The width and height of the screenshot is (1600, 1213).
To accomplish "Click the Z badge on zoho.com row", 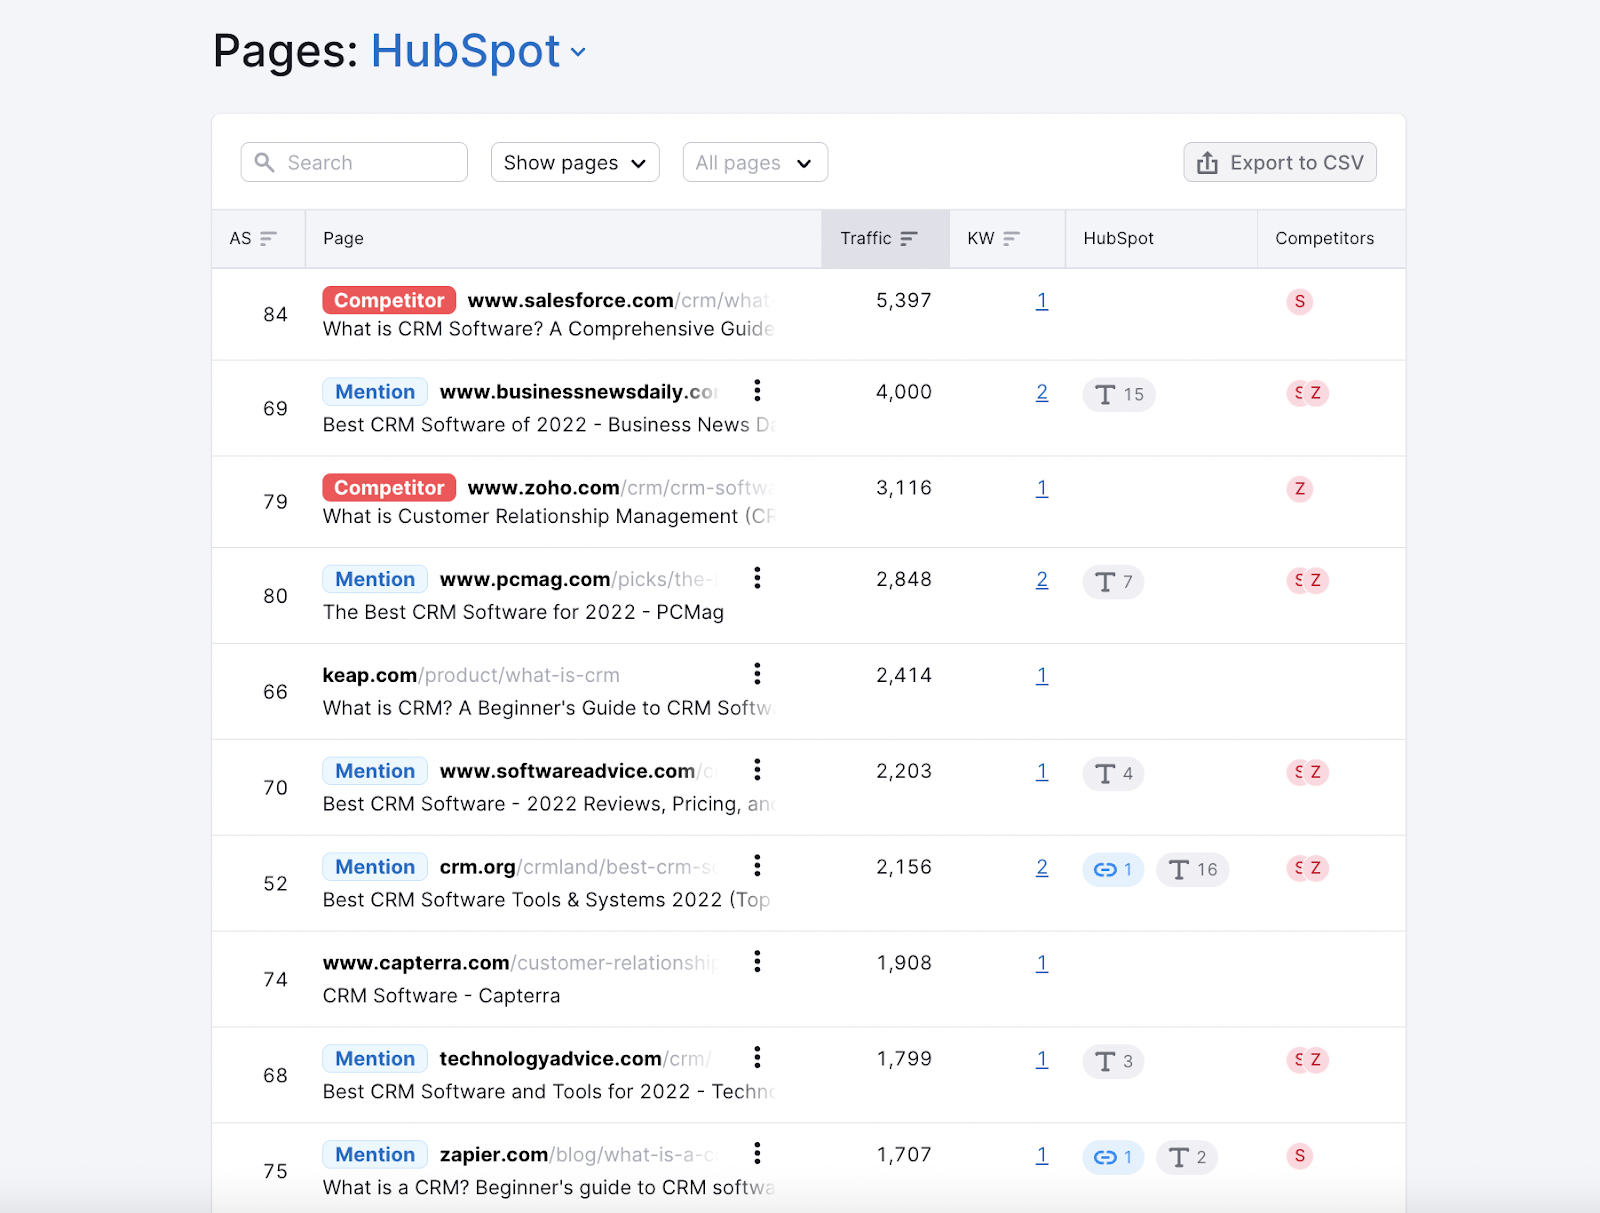I will click(x=1299, y=489).
